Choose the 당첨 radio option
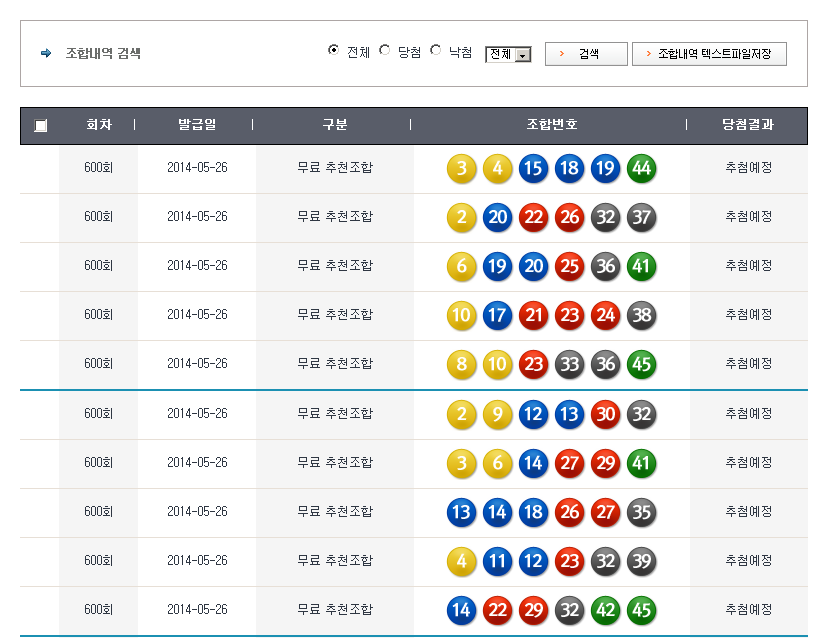828x638 pixels. click(x=385, y=51)
